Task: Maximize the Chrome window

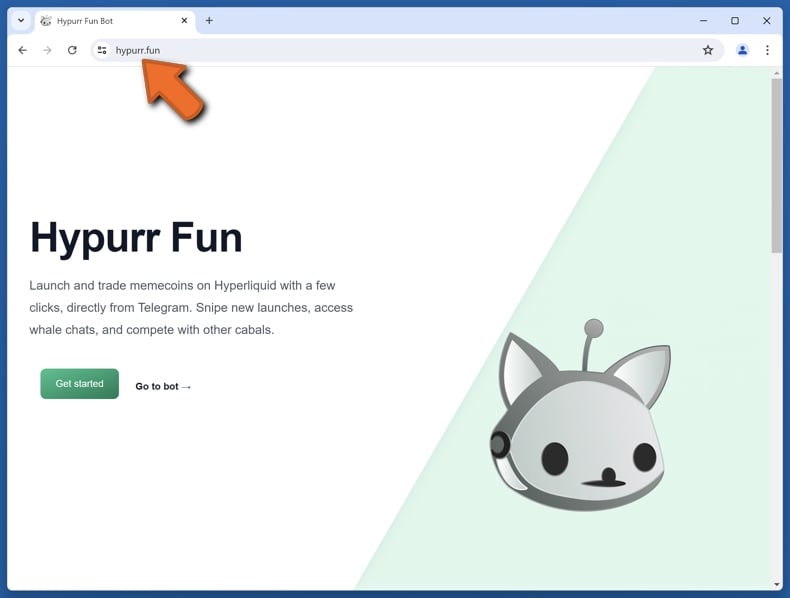Action: point(735,21)
